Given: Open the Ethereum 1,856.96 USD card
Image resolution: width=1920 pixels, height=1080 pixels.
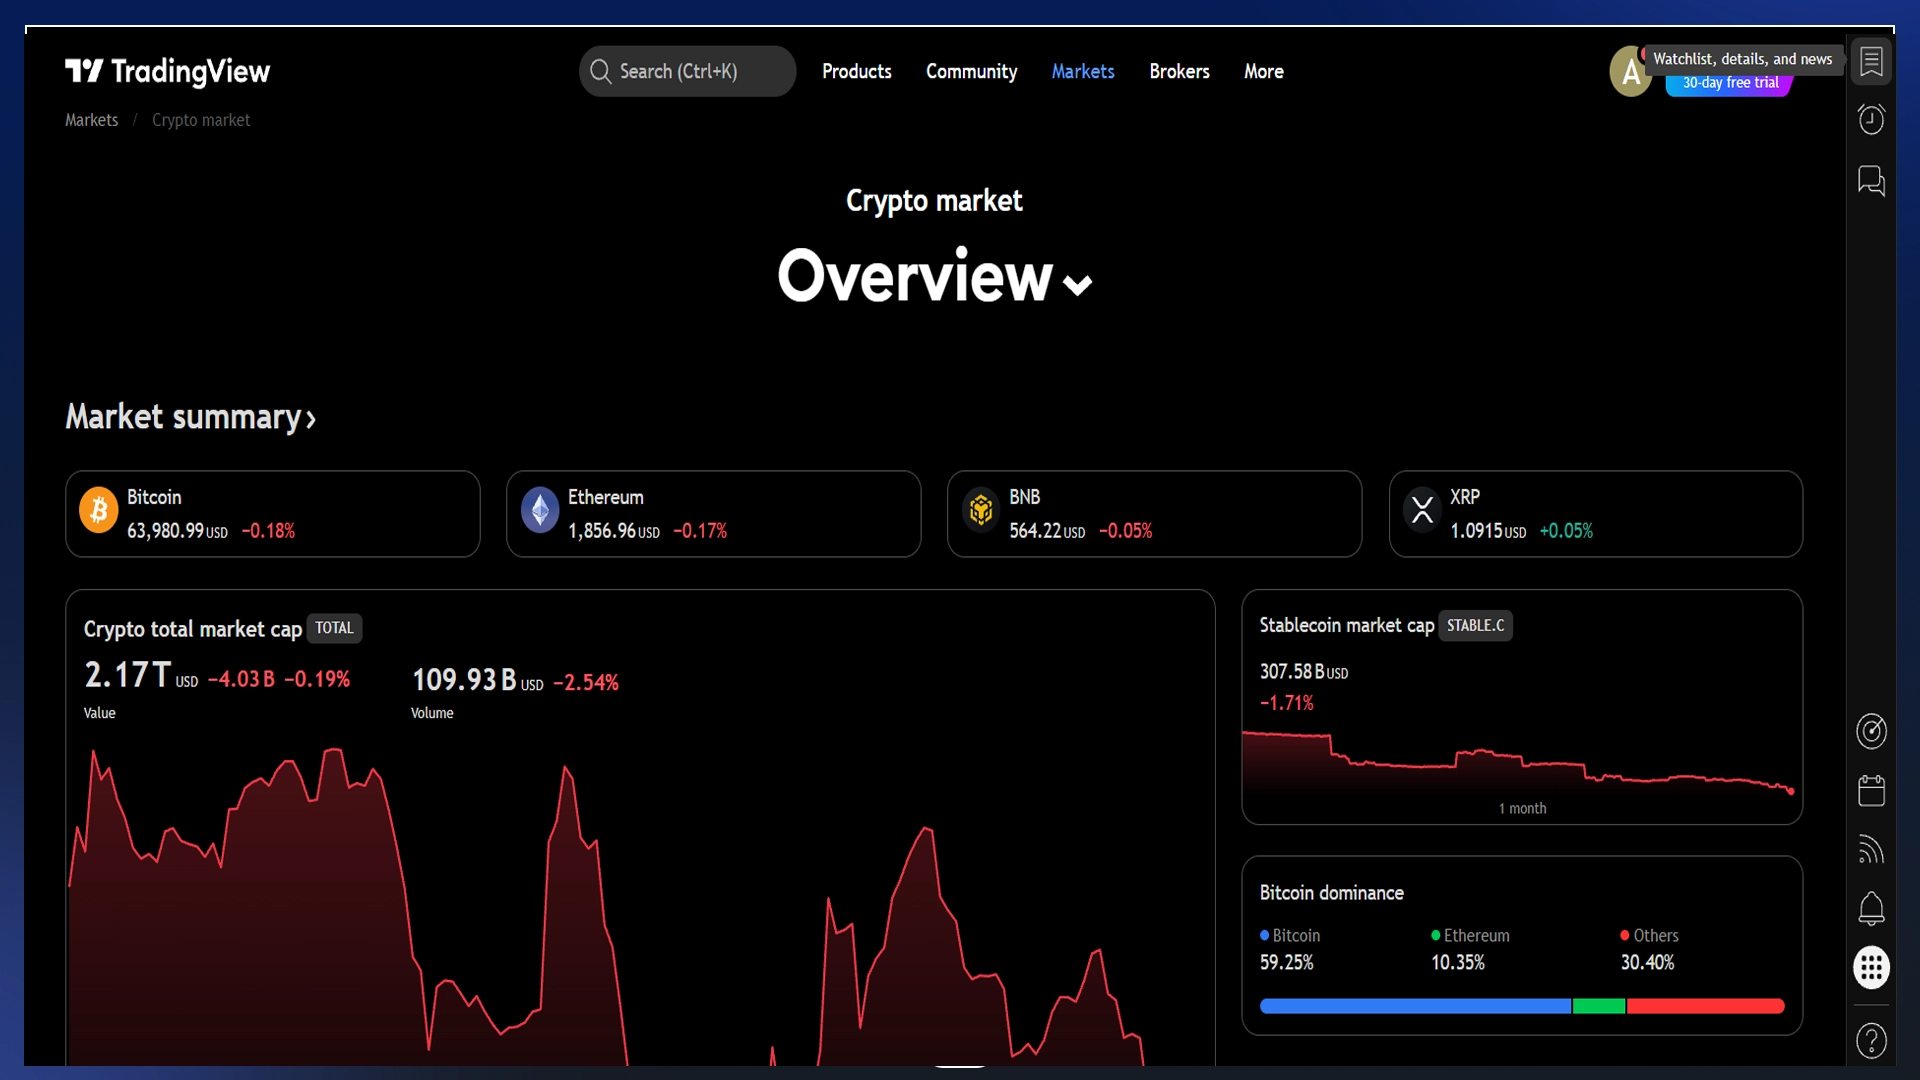Looking at the screenshot, I should pos(713,514).
